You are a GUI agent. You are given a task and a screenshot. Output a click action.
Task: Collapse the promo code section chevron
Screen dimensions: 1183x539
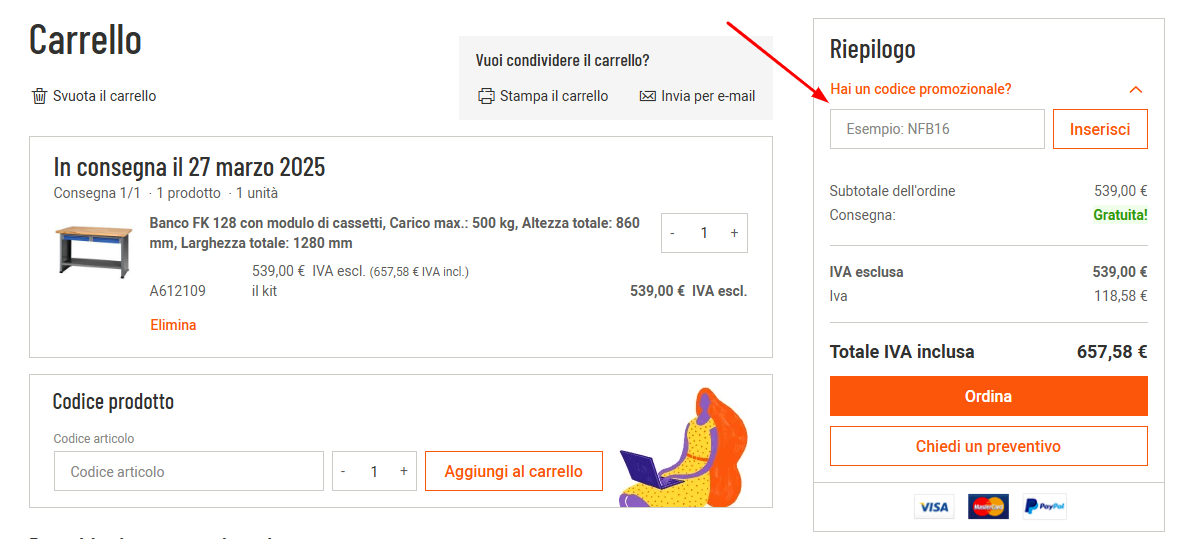tap(1135, 90)
